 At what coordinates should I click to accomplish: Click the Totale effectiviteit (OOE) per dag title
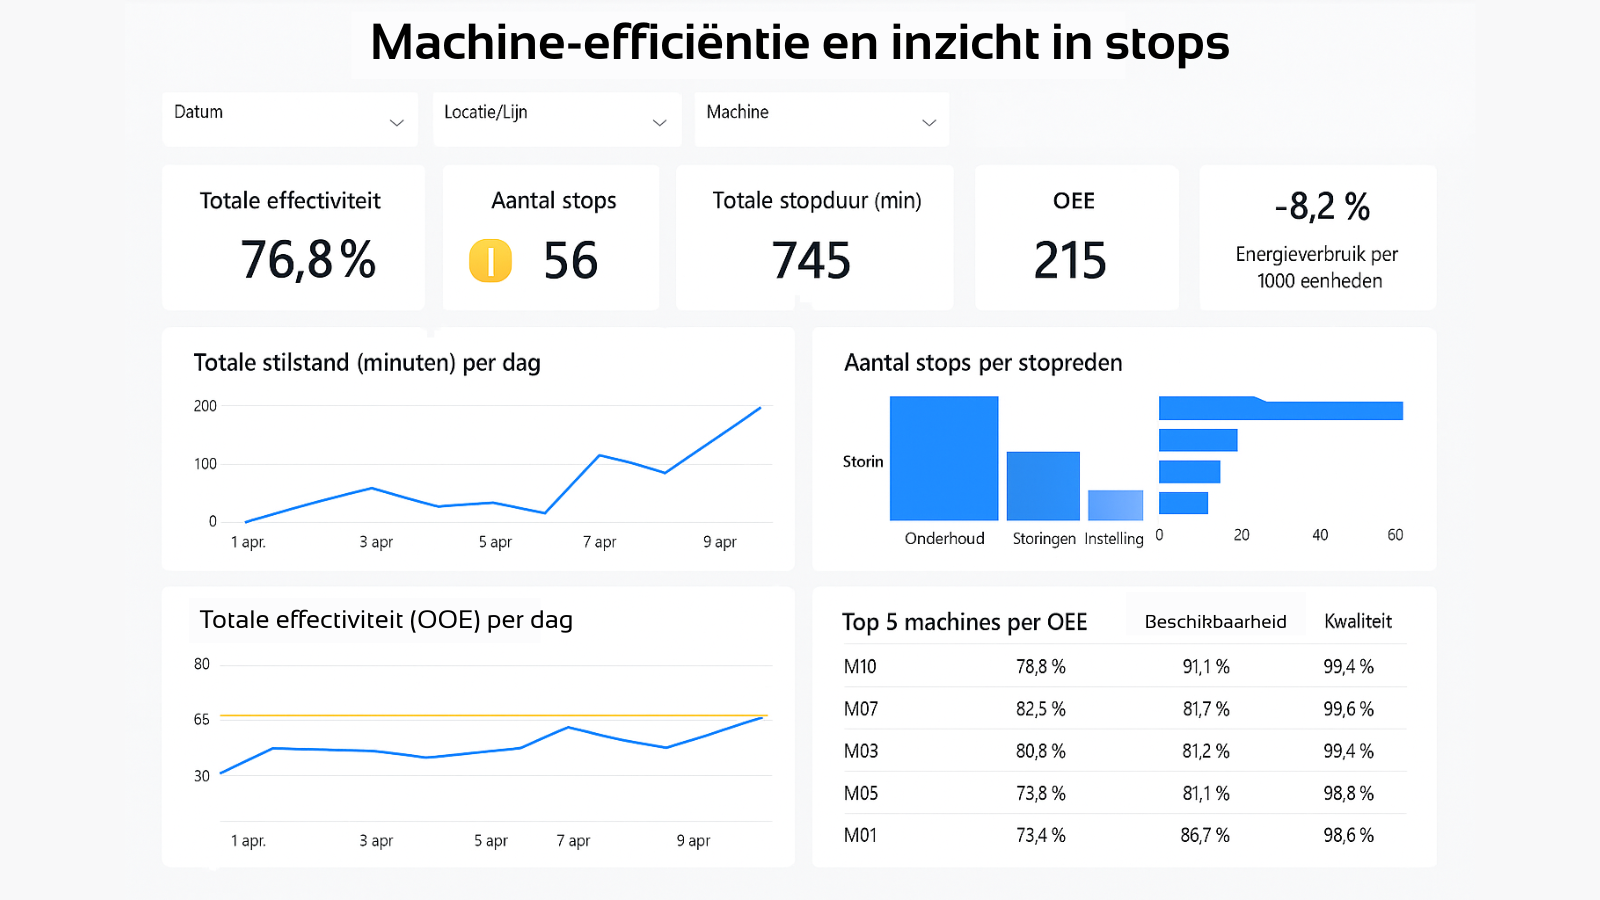(386, 620)
